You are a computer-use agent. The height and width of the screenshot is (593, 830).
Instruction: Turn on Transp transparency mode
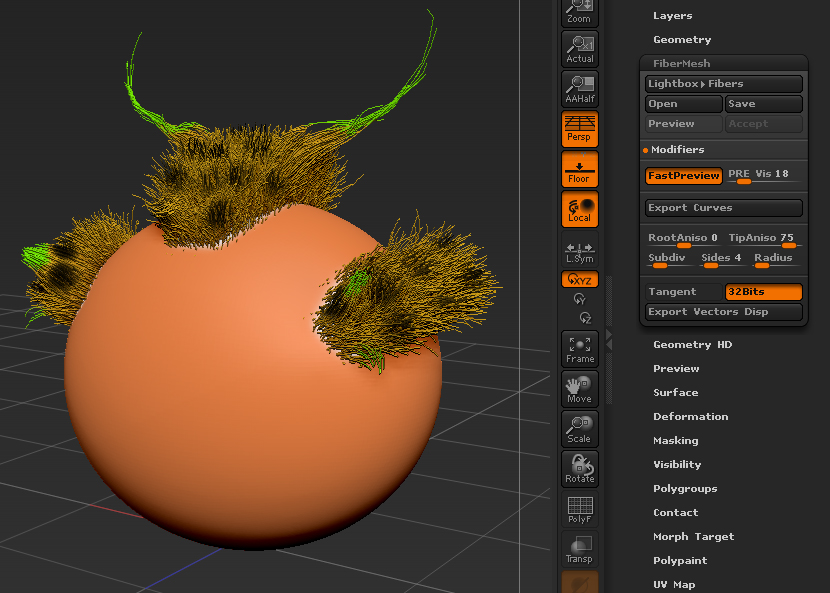[x=579, y=548]
